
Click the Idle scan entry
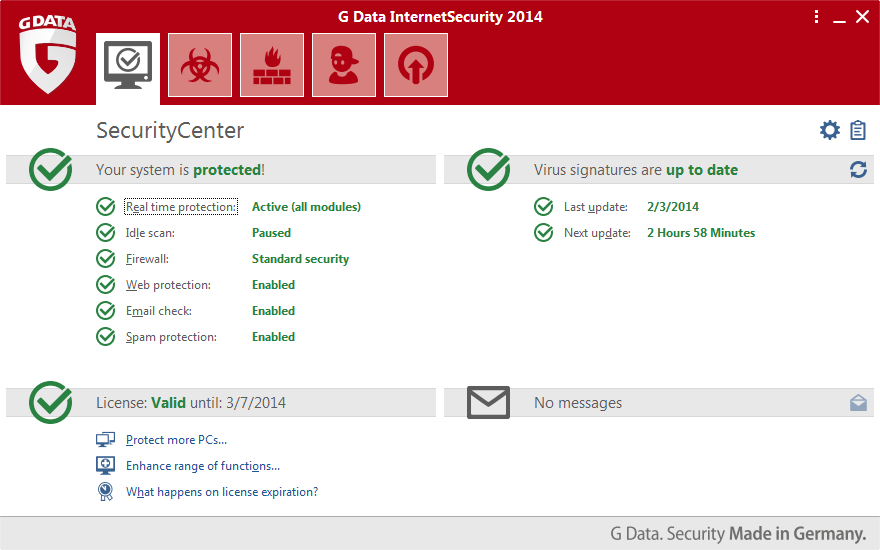tap(150, 233)
